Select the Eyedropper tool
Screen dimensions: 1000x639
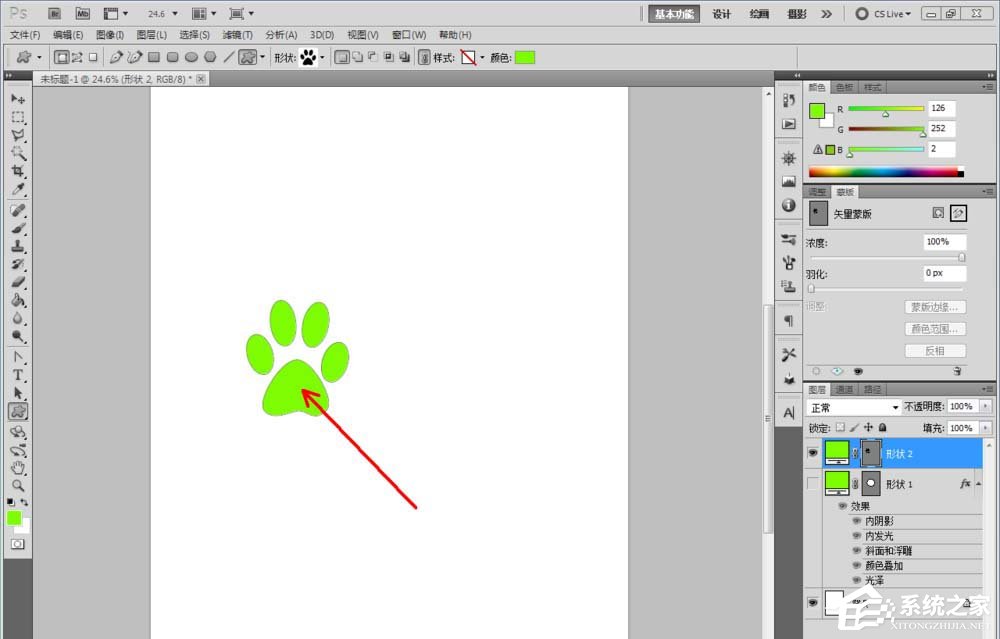click(18, 189)
